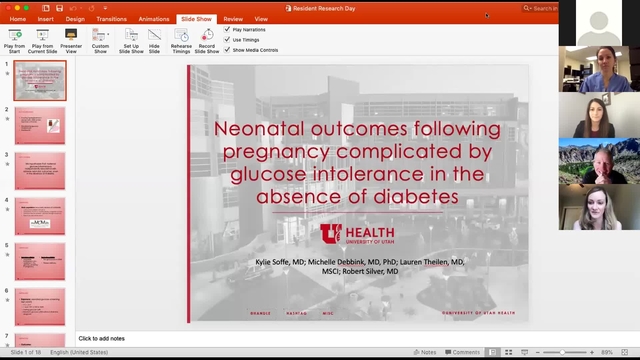Image resolution: width=640 pixels, height=360 pixels.
Task: Toggle the Play Narrations checkbox
Action: (227, 29)
